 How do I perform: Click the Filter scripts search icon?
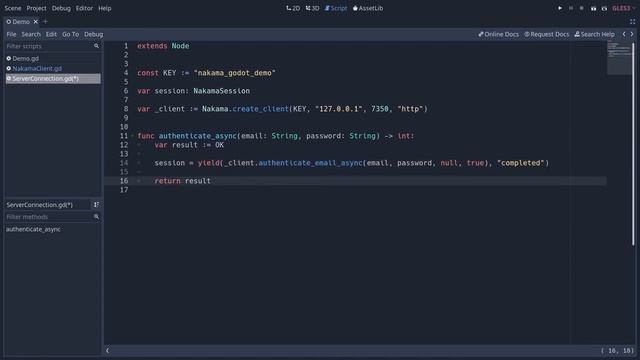click(x=96, y=46)
